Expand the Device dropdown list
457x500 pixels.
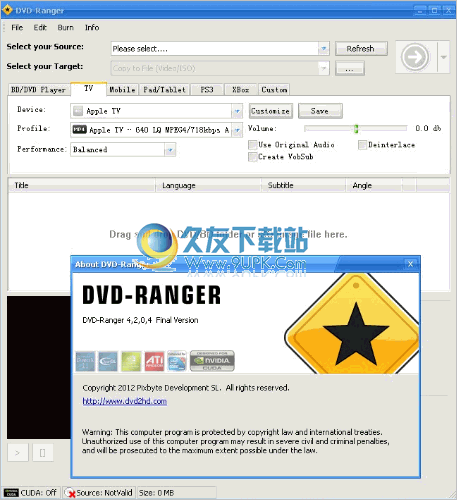pyautogui.click(x=237, y=111)
